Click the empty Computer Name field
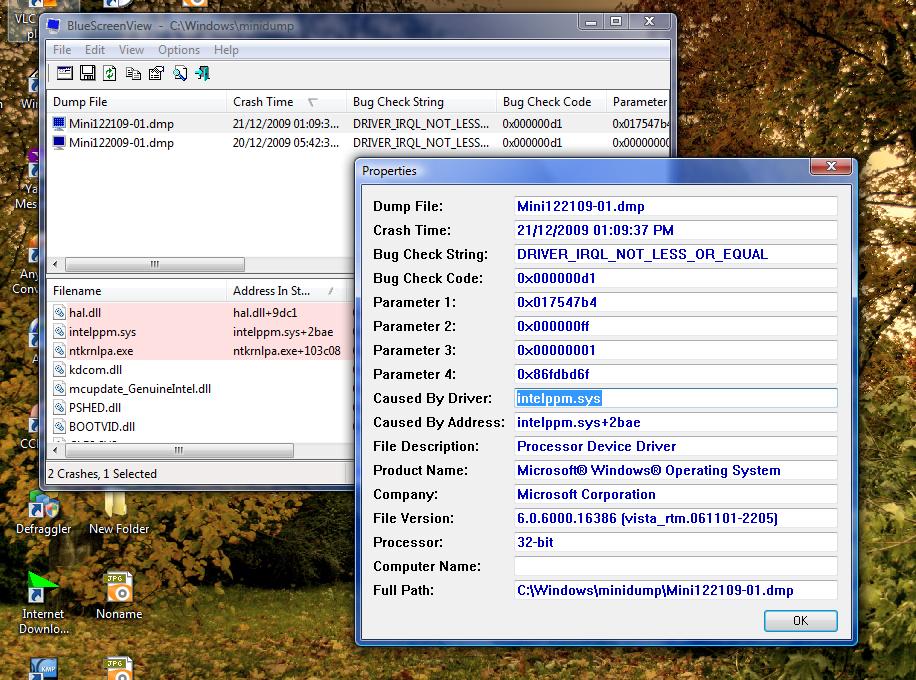 coord(675,566)
